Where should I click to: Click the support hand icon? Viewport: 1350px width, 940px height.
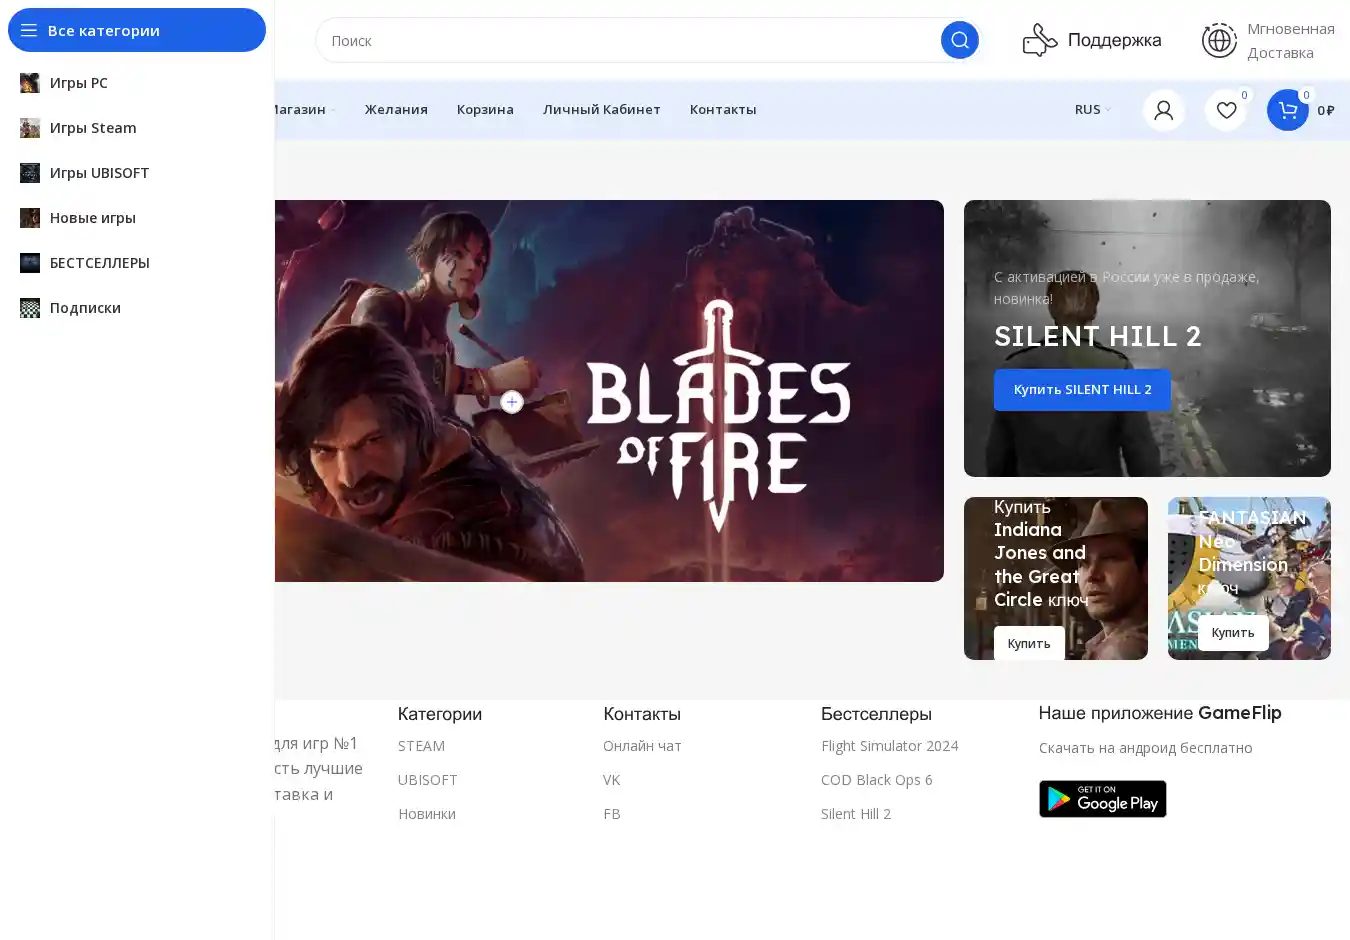(1040, 40)
